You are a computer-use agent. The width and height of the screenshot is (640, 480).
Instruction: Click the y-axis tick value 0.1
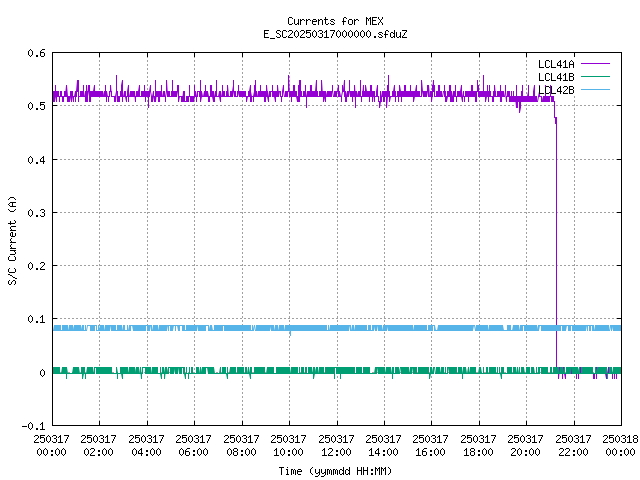pyautogui.click(x=36, y=319)
